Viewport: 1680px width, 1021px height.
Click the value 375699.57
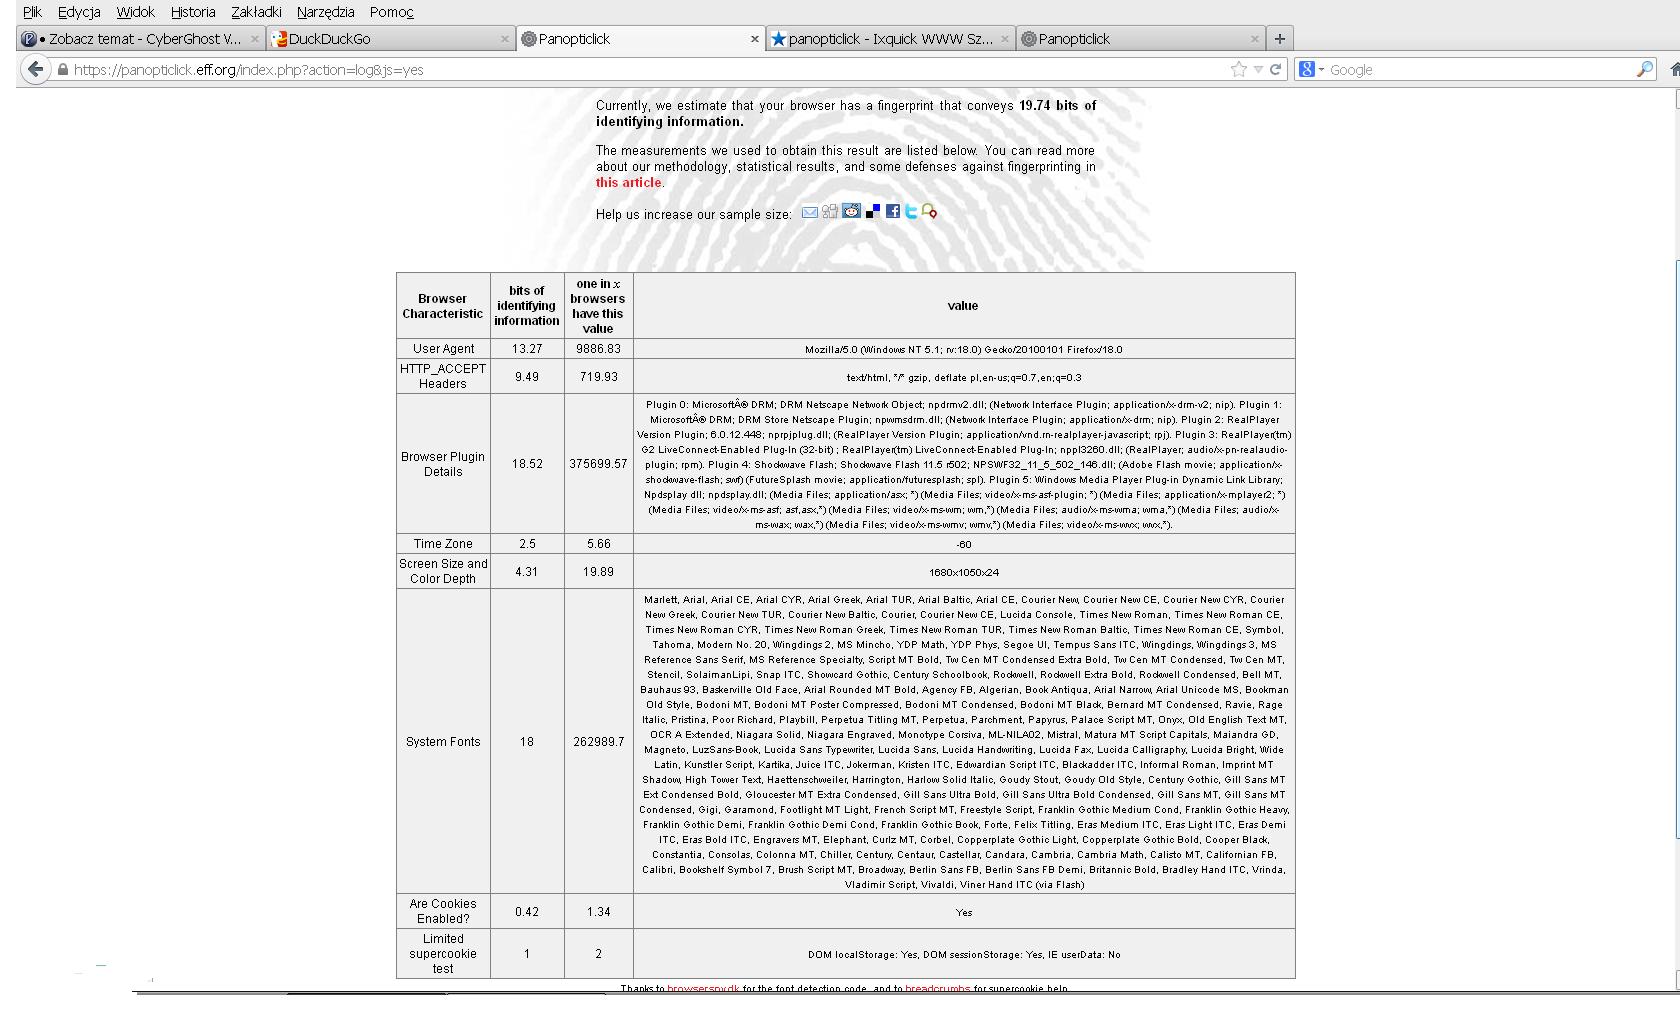coord(598,464)
